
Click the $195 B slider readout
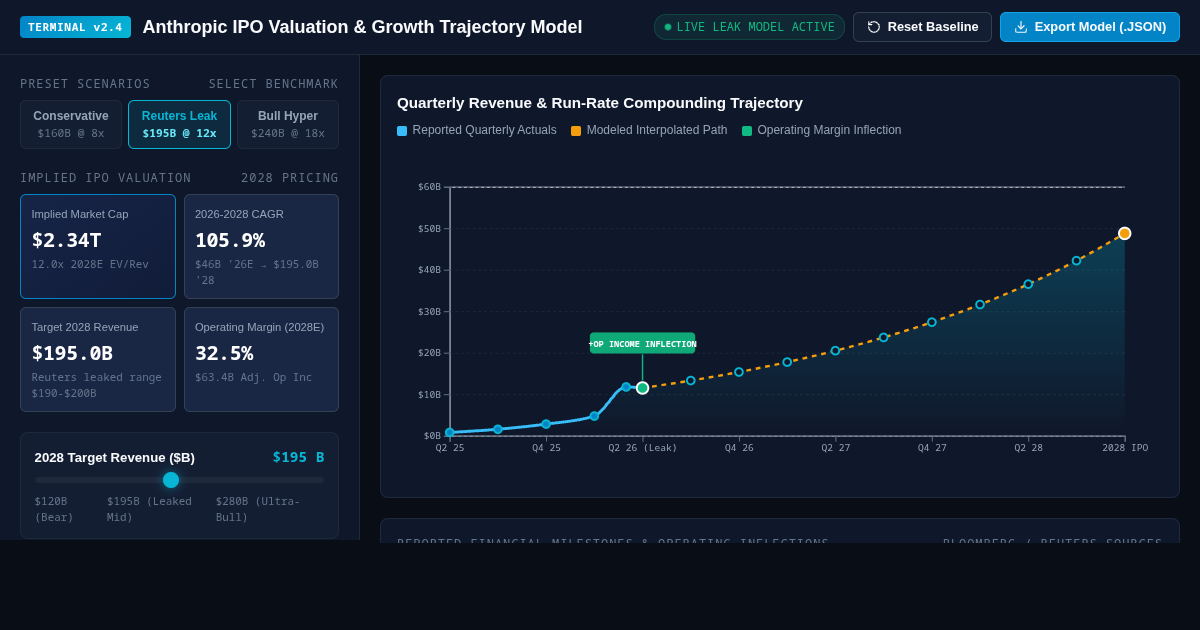(298, 457)
